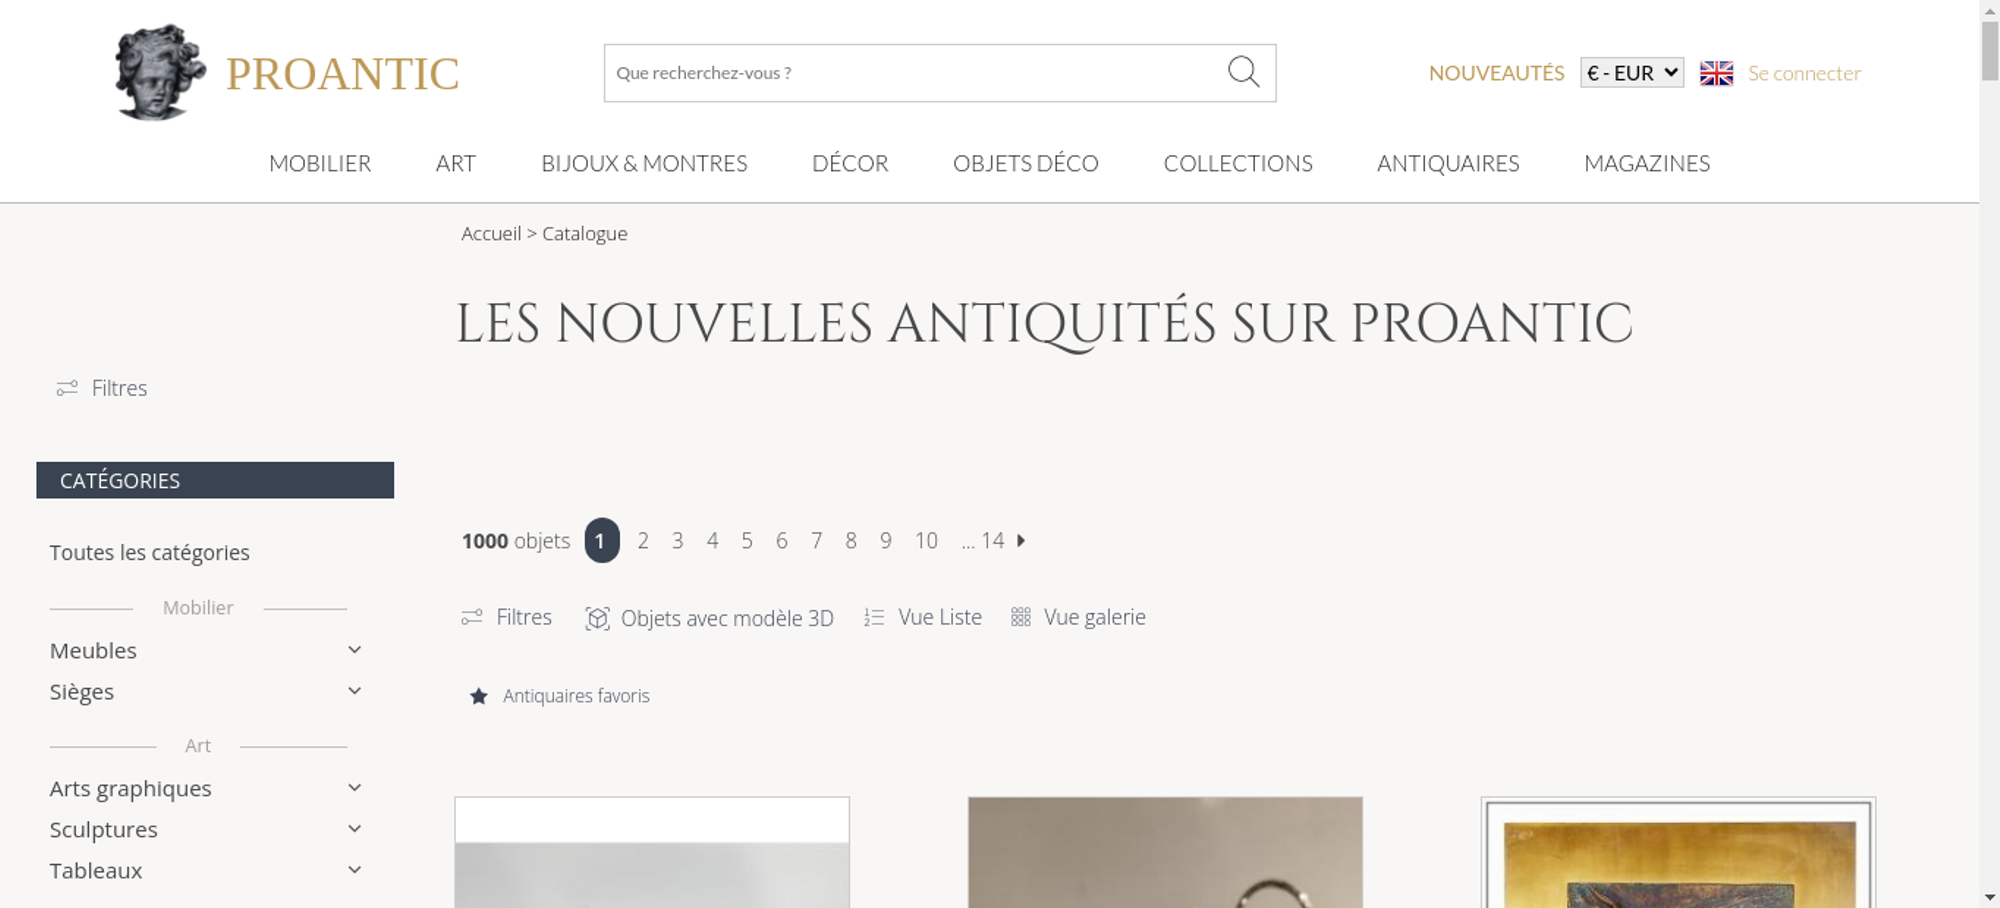Expand the Sculptures category chevron
The height and width of the screenshot is (908, 2000).
coord(354,829)
